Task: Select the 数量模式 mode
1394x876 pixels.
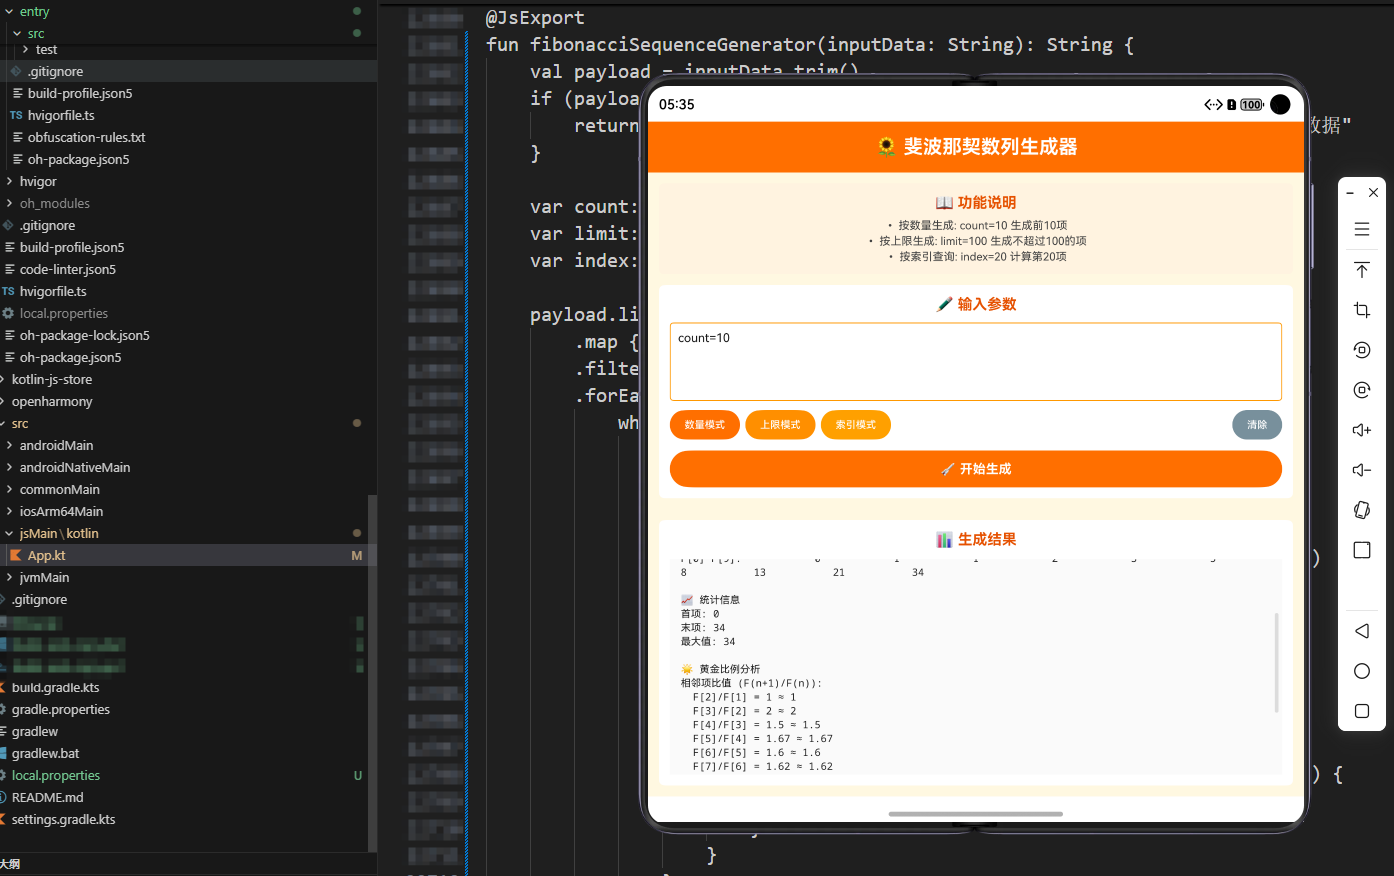Action: point(704,424)
